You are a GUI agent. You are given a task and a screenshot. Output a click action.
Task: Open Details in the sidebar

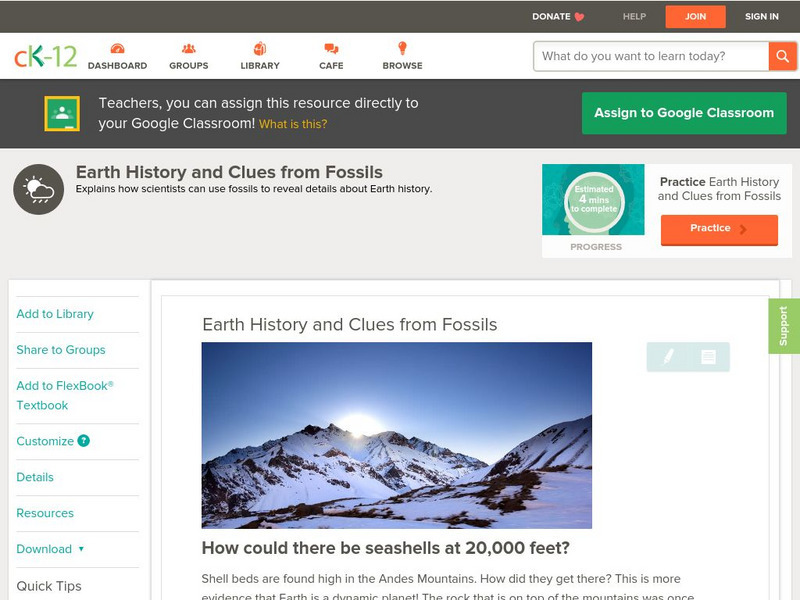click(35, 477)
